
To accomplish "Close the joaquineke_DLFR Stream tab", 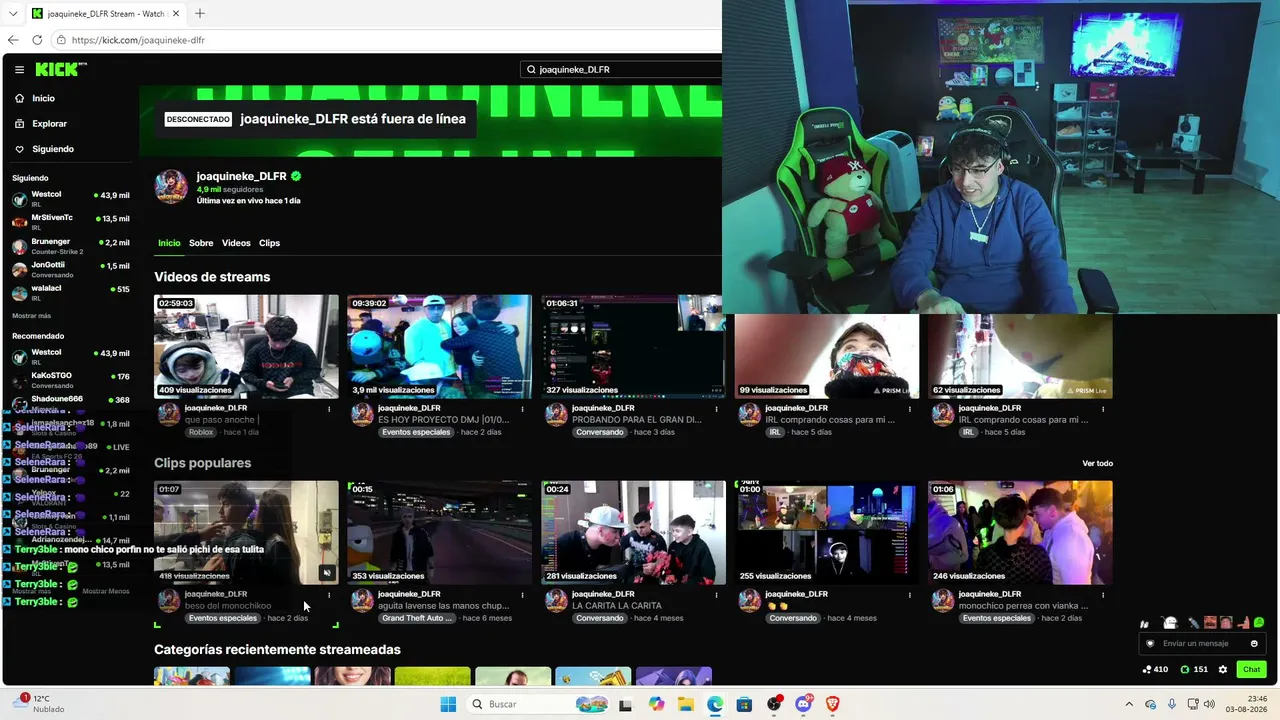I will (x=176, y=14).
